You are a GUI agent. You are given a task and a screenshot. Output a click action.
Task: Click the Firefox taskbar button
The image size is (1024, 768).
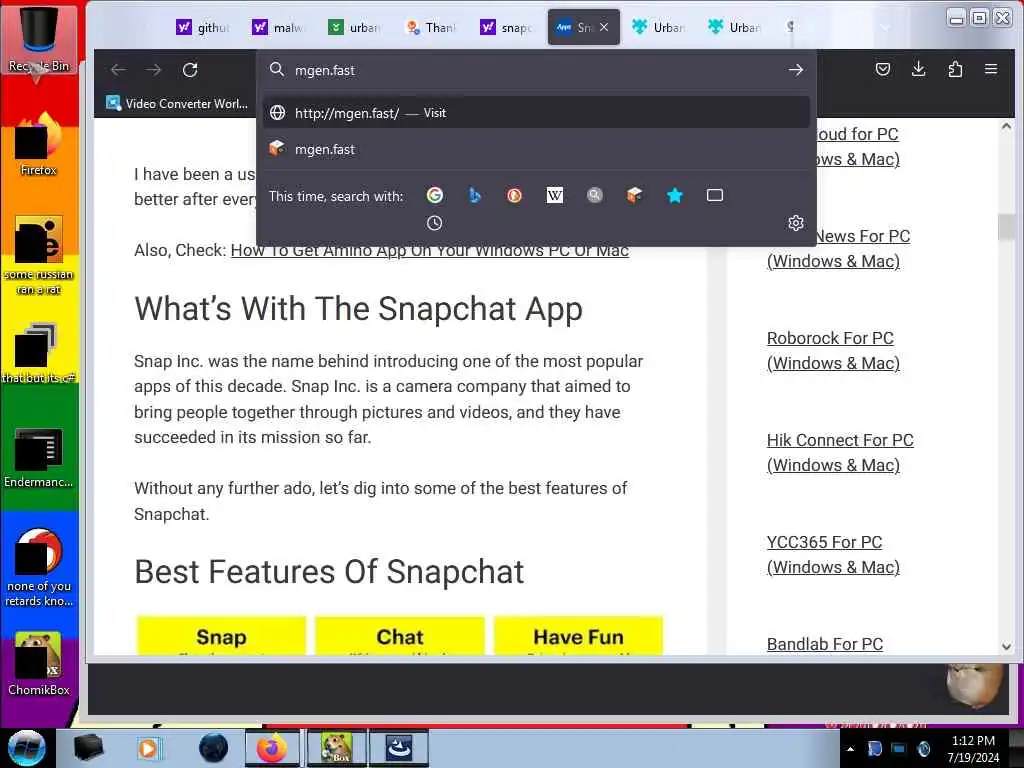[x=272, y=748]
